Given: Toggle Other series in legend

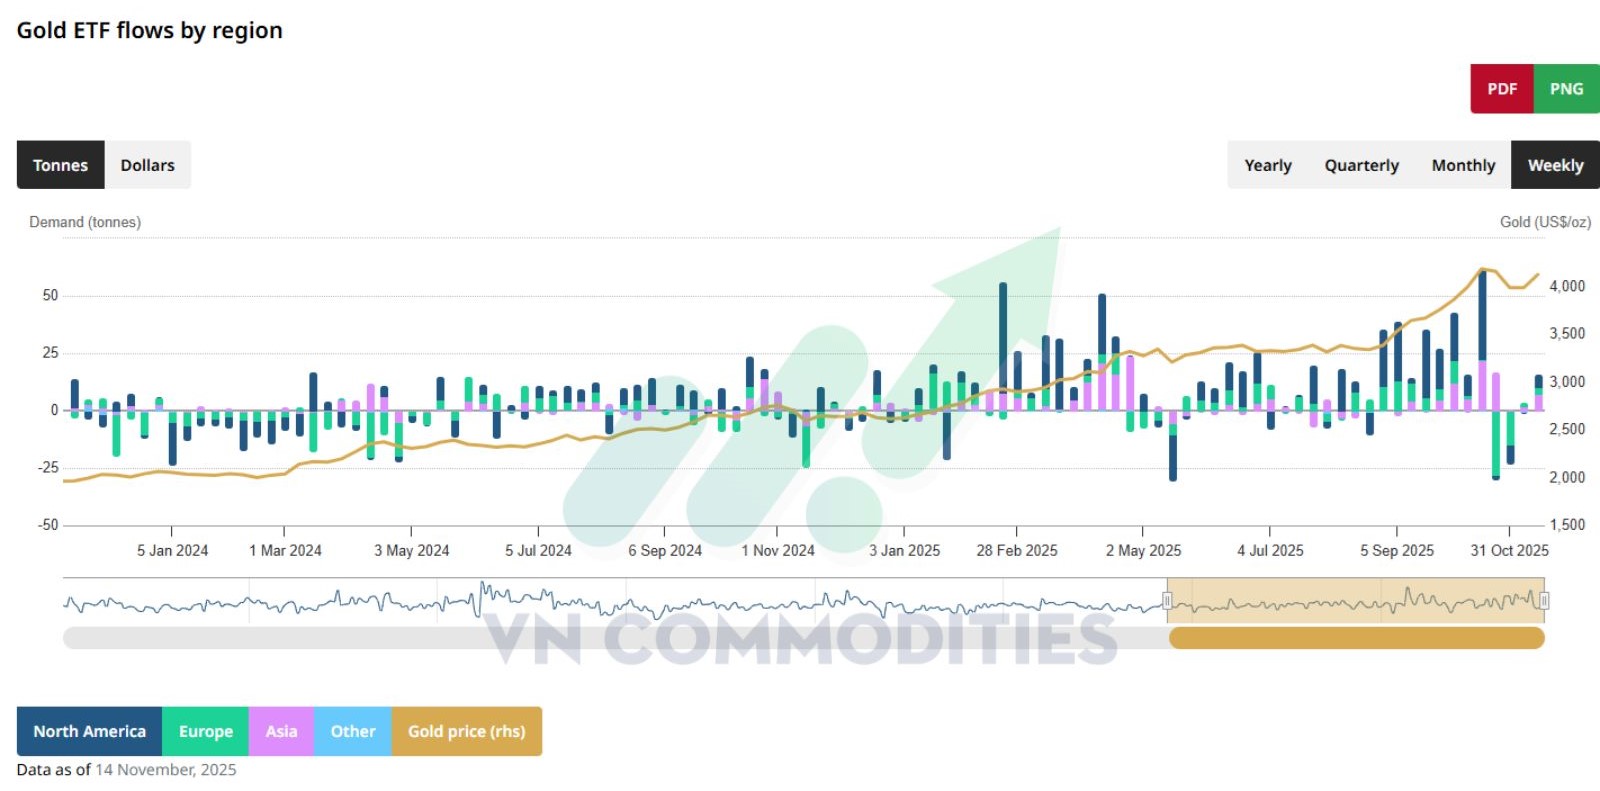Looking at the screenshot, I should click(x=353, y=731).
